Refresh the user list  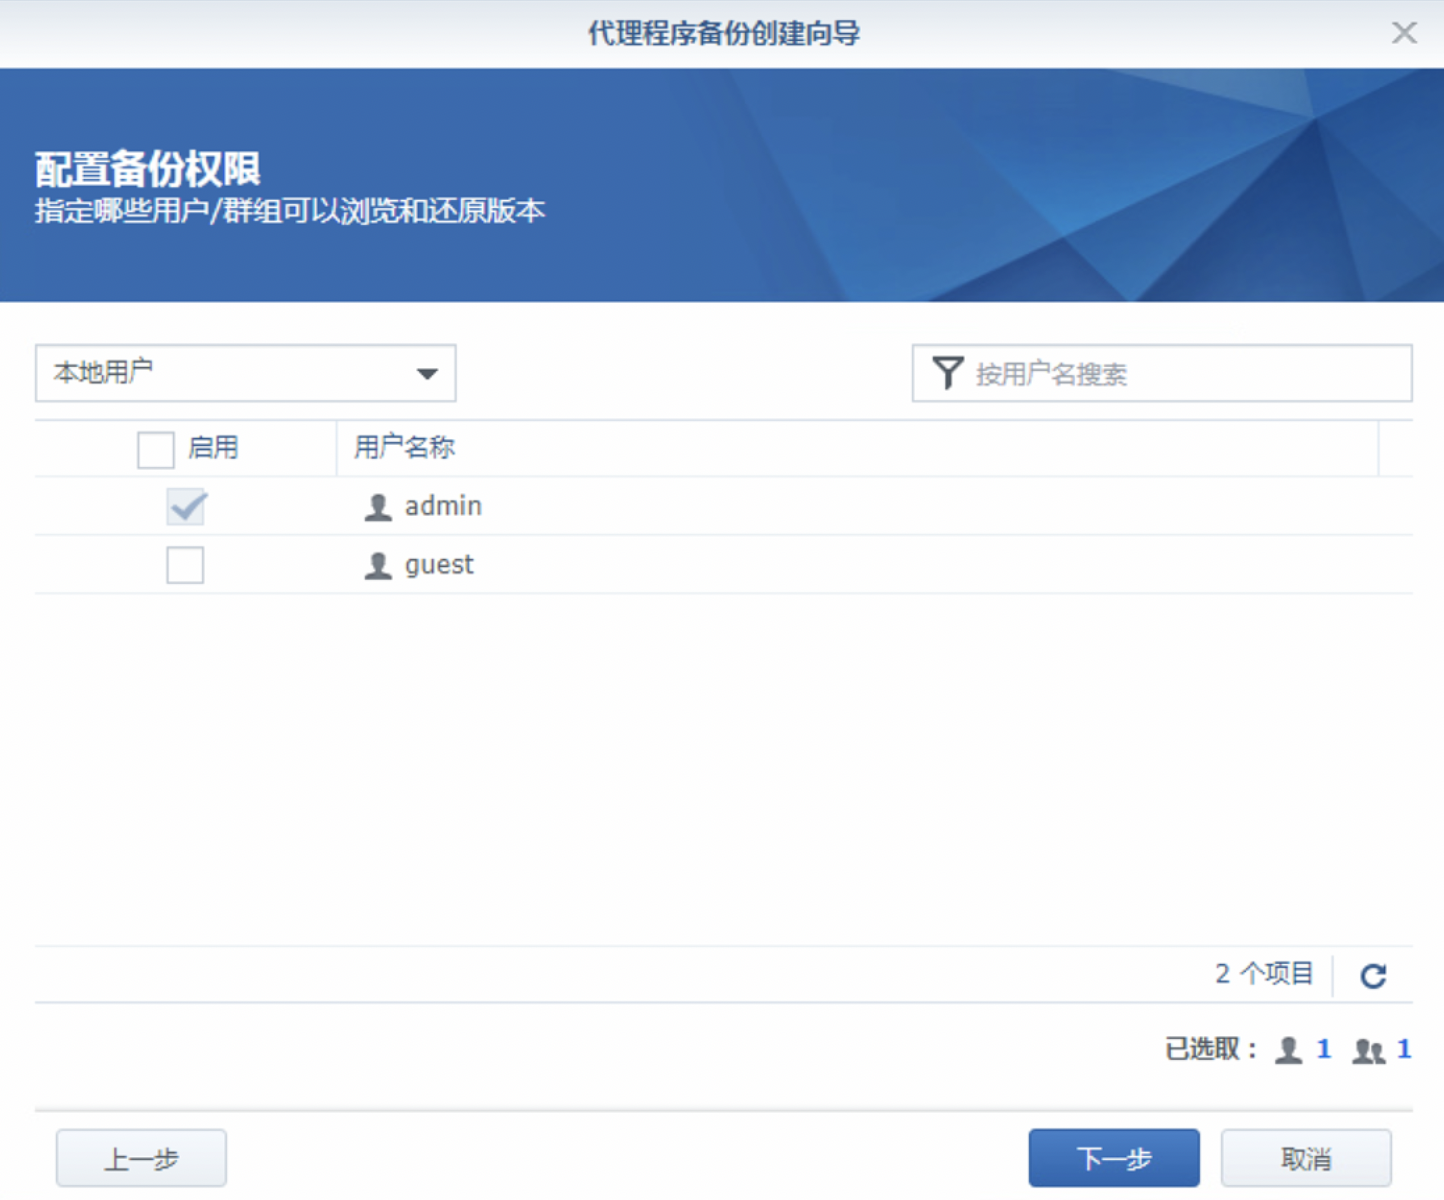(1374, 975)
